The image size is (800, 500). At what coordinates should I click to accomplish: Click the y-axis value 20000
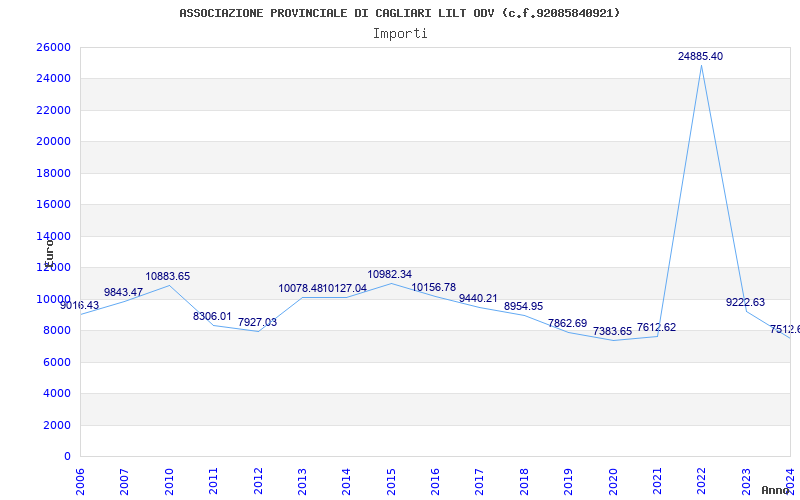pyautogui.click(x=53, y=141)
